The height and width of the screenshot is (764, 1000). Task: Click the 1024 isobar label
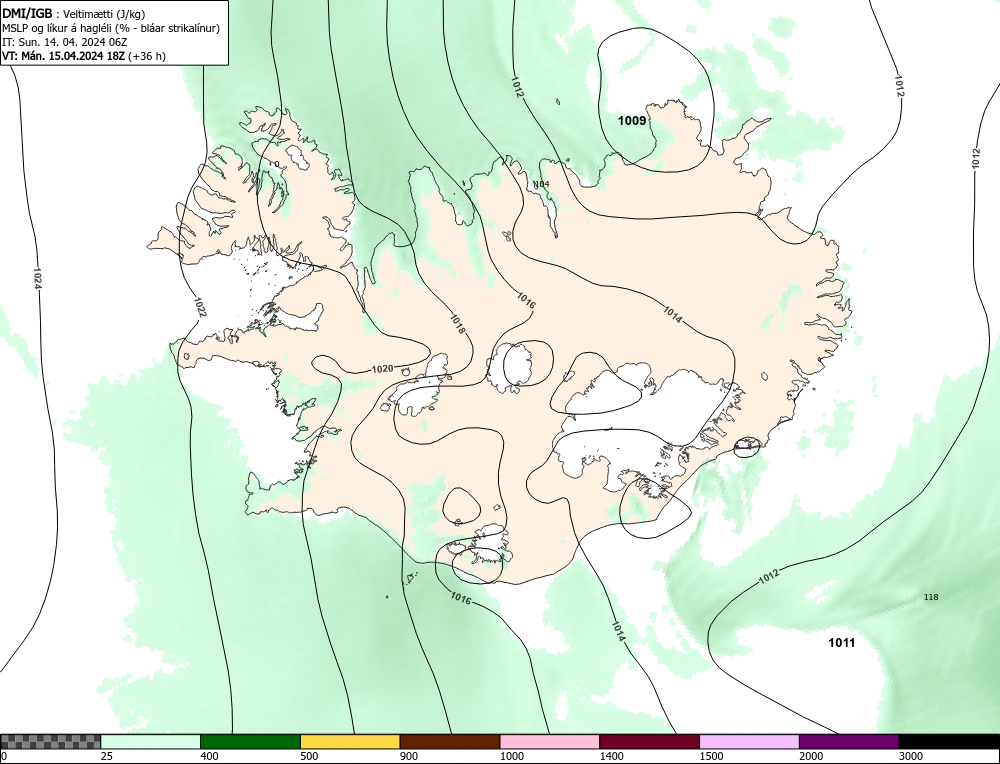[x=37, y=279]
